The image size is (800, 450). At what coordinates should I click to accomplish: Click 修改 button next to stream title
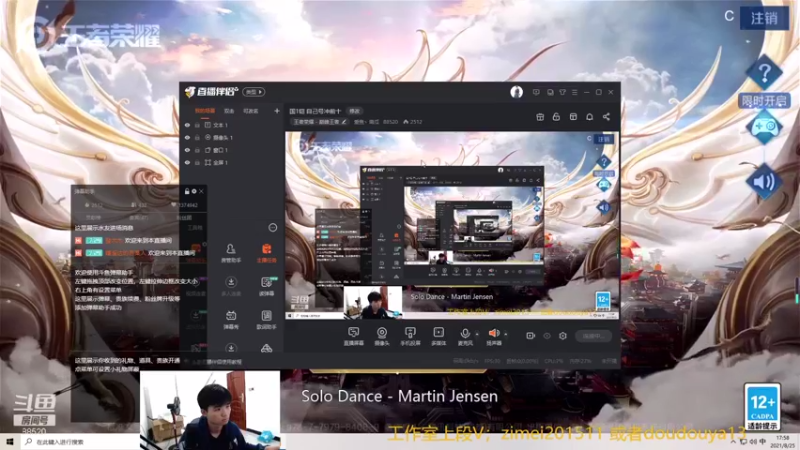355,111
